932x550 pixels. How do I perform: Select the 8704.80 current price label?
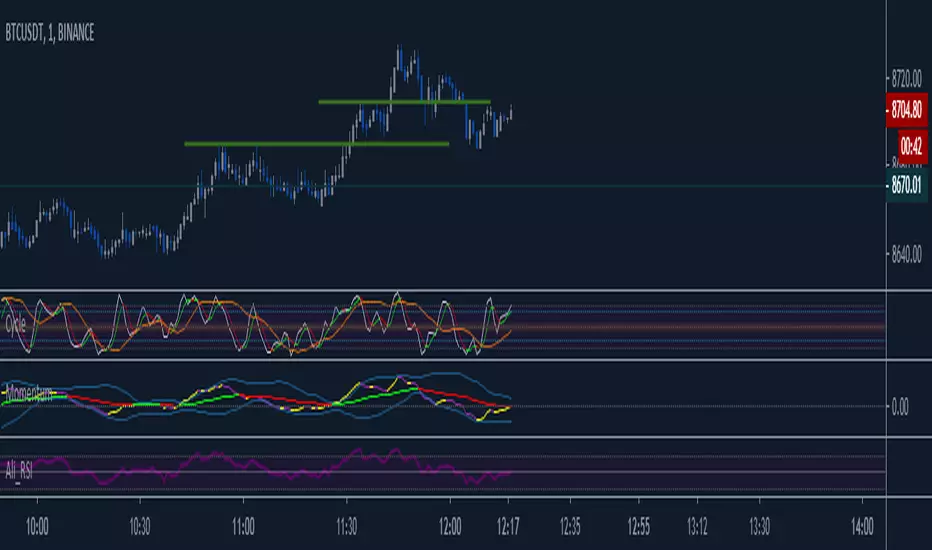906,110
